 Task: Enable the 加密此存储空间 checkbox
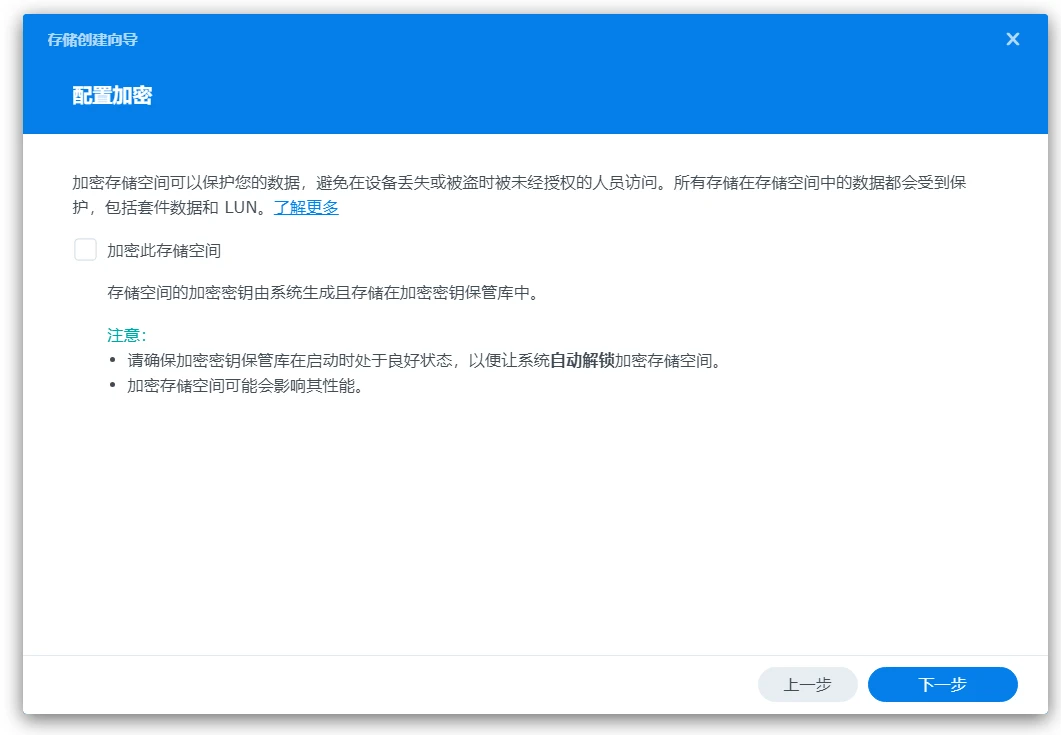coord(85,250)
